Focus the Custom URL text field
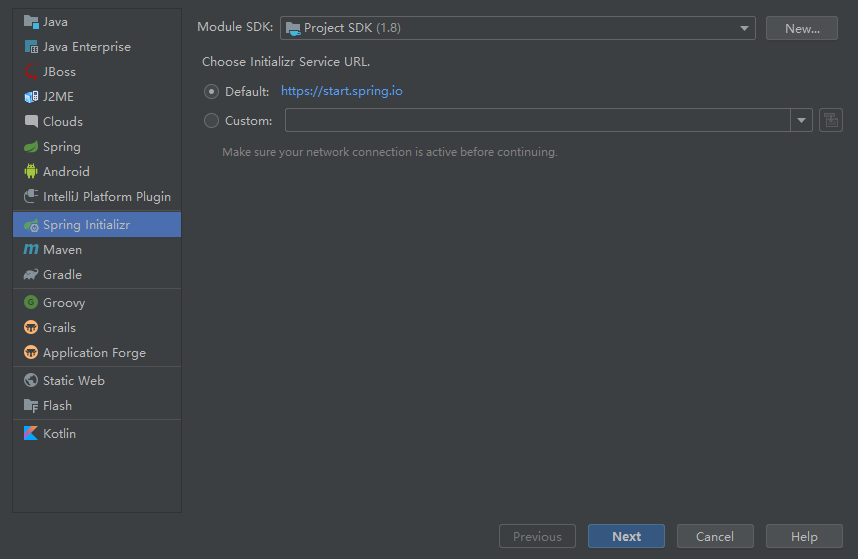858x559 pixels. pyautogui.click(x=537, y=121)
